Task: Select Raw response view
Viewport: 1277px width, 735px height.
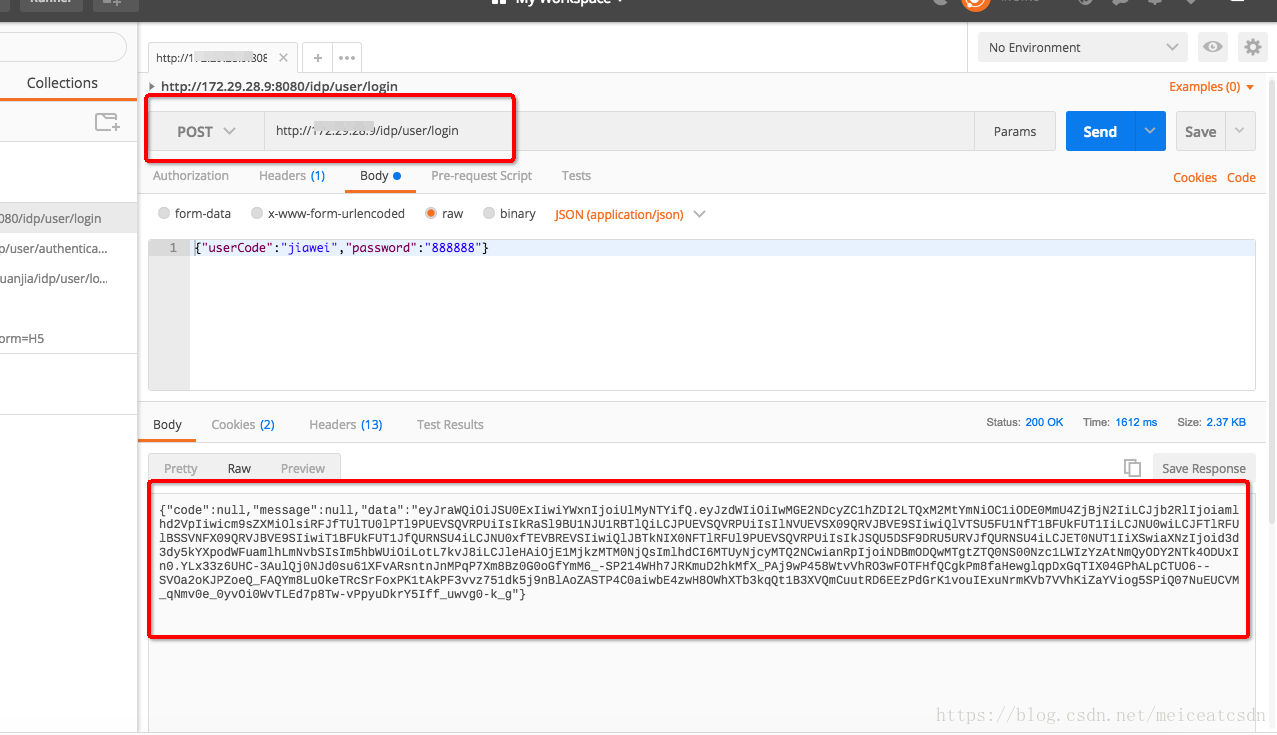Action: pos(239,468)
